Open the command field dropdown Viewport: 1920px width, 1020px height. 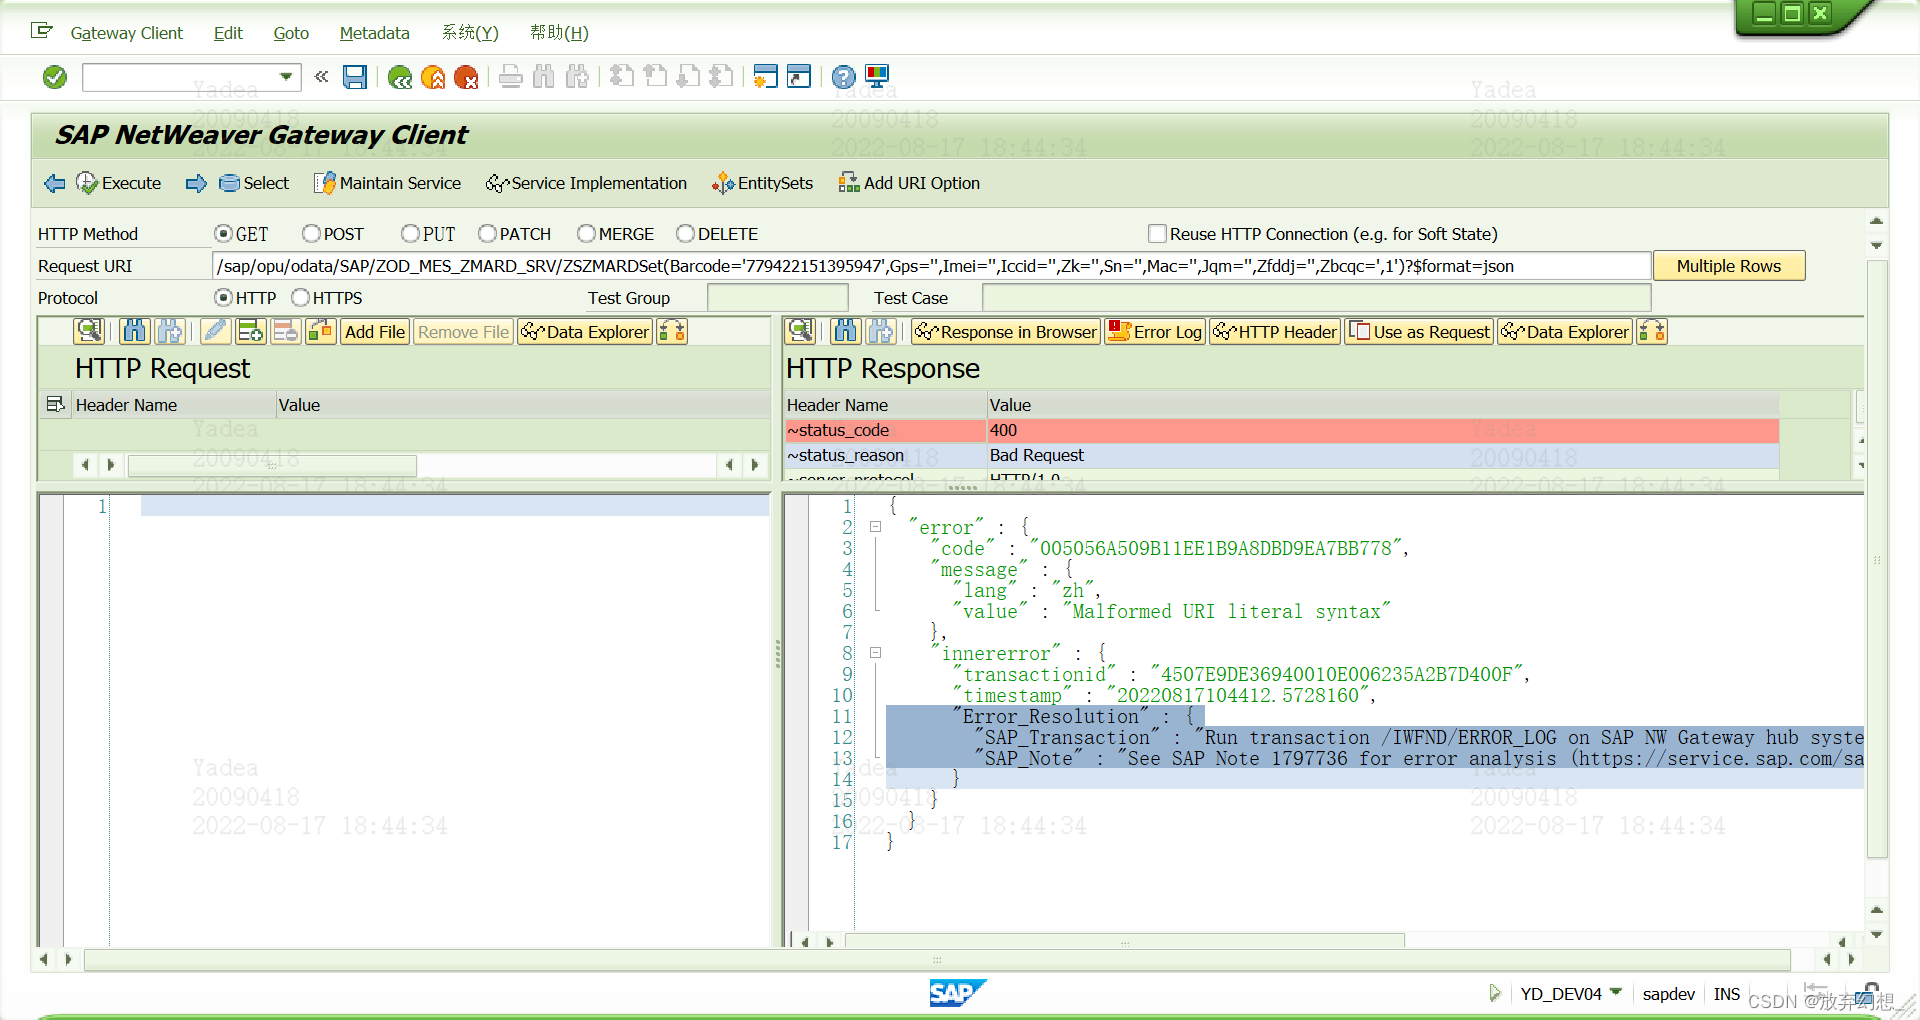click(286, 77)
